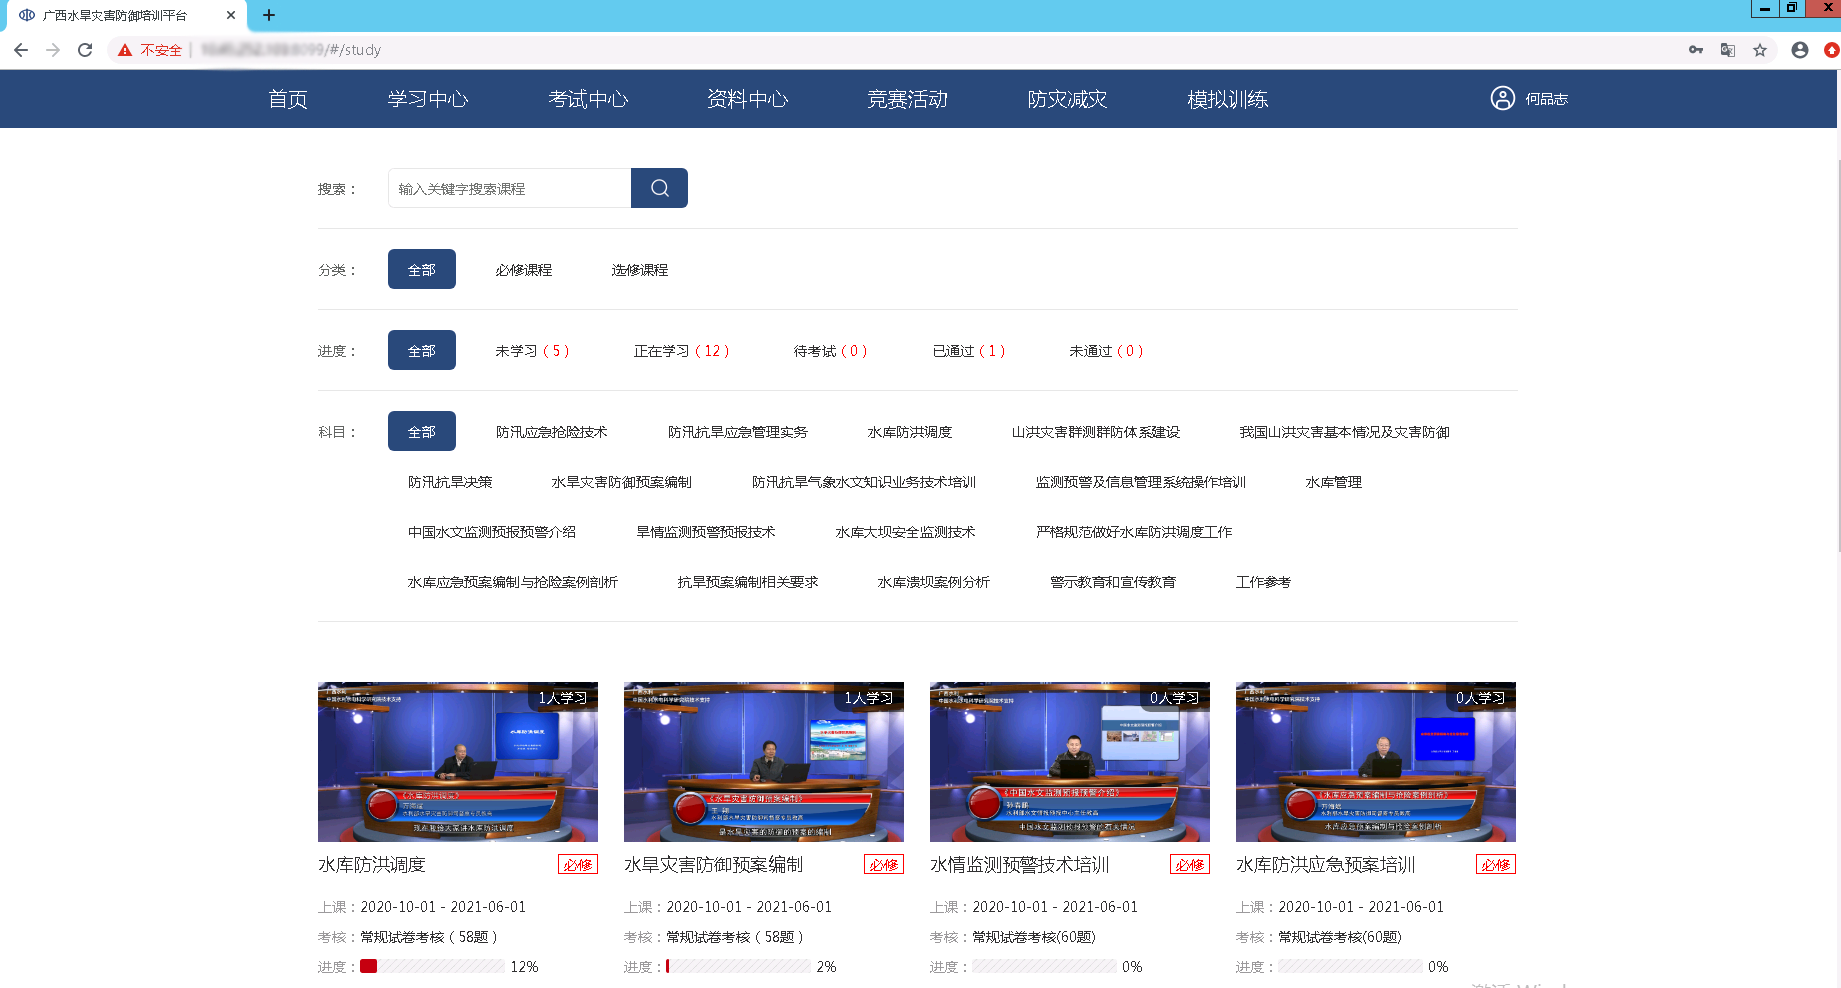Image resolution: width=1841 pixels, height=988 pixels.
Task: Click the course keyword search input field
Action: pyautogui.click(x=509, y=187)
